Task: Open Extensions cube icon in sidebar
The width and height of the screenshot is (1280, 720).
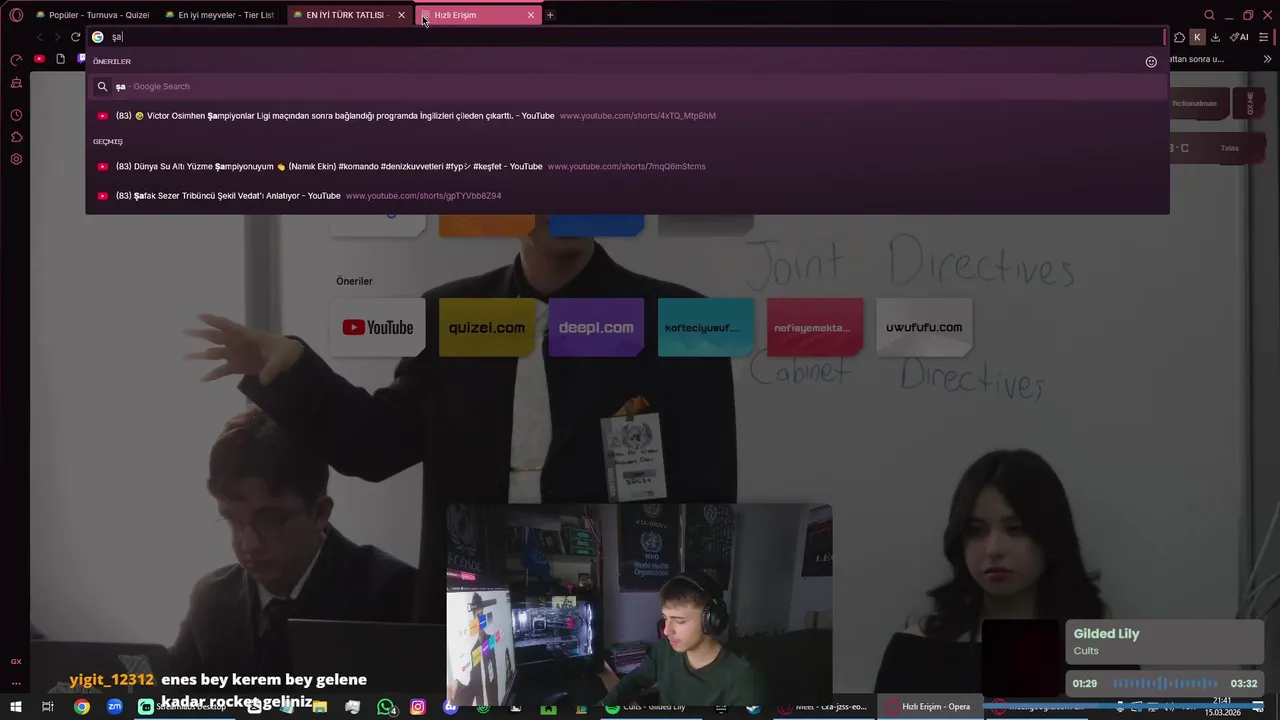Action: tap(16, 137)
